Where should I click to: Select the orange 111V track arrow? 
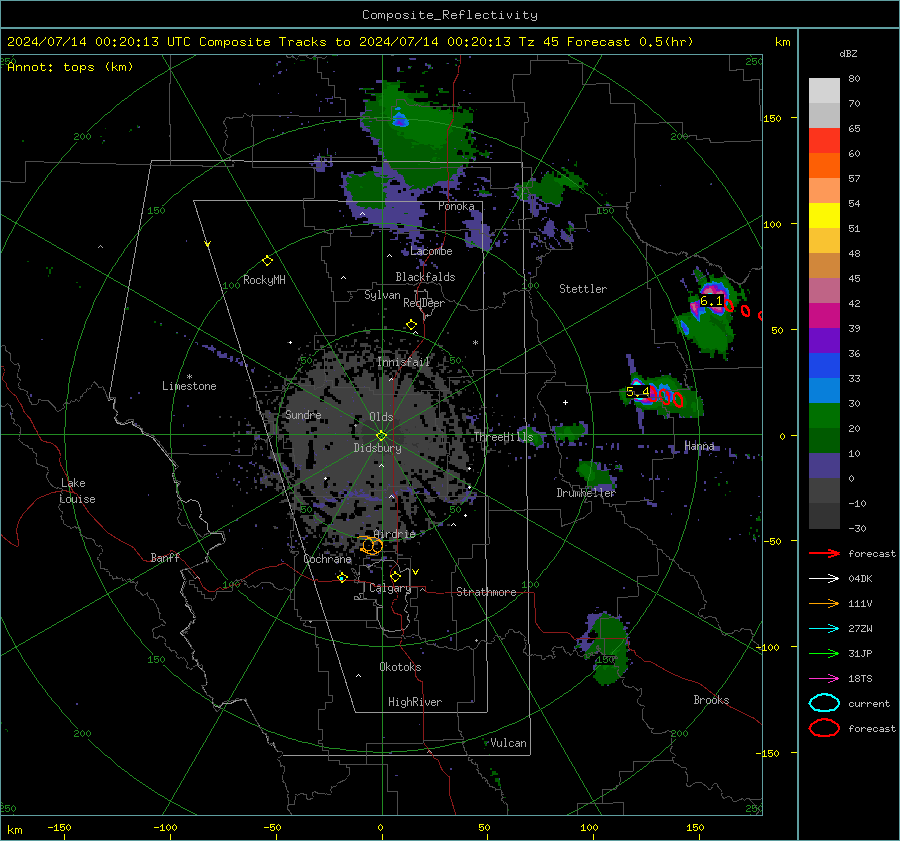(x=824, y=603)
